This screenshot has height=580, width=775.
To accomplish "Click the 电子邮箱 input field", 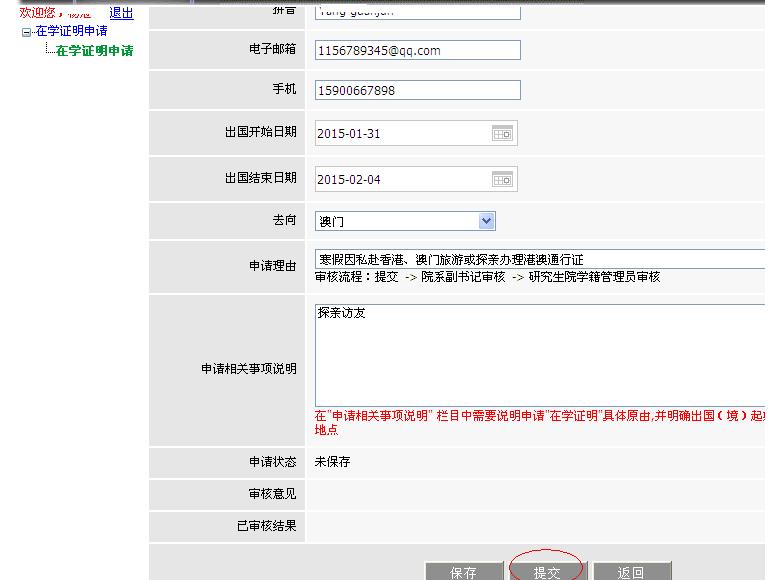I will [417, 50].
